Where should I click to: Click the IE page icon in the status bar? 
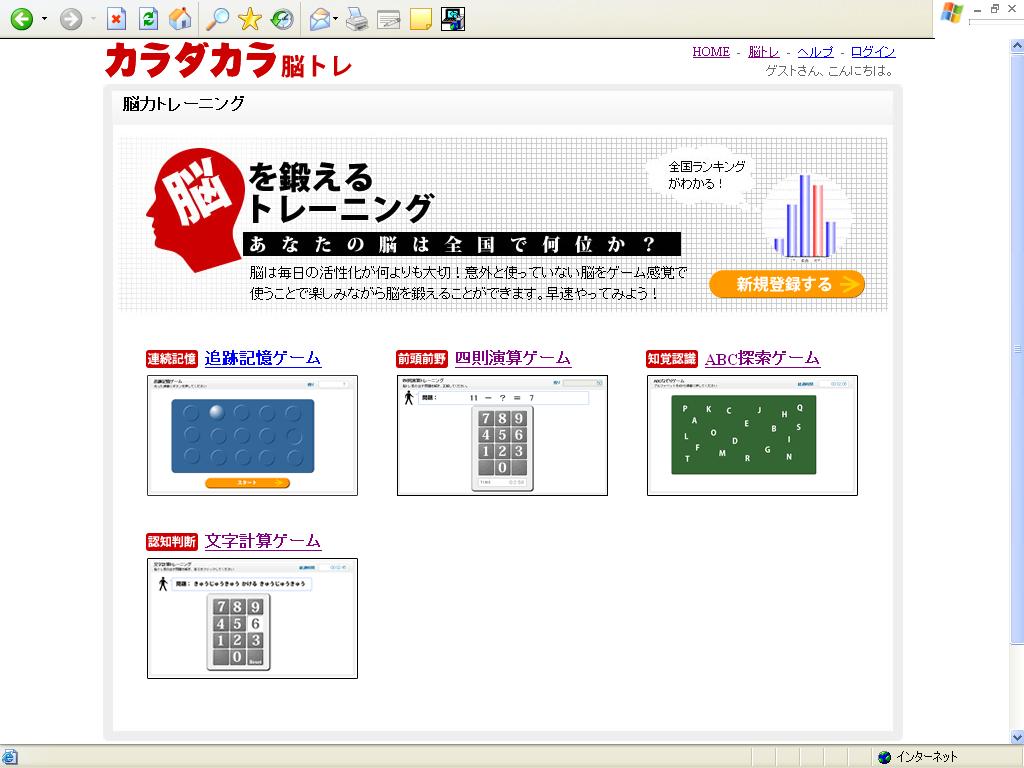pos(9,757)
